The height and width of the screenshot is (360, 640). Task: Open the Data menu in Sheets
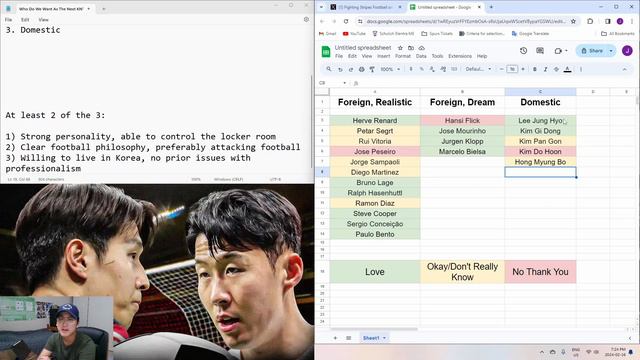click(421, 56)
